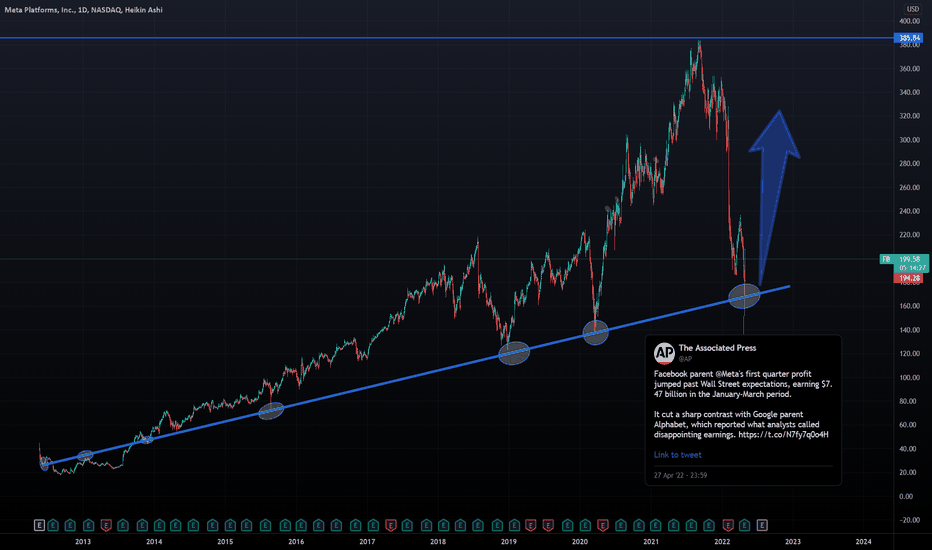Click the 120.00 price axis label
932x550 pixels.
909,354
